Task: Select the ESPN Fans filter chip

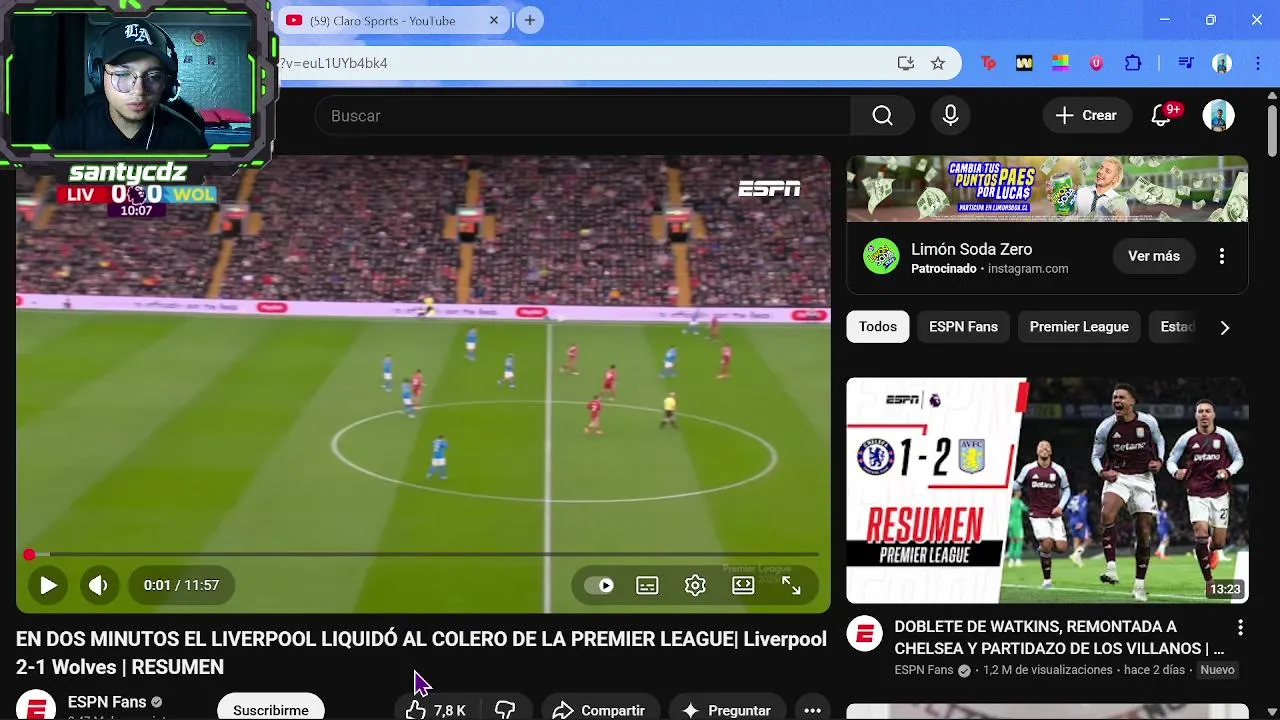Action: tap(963, 327)
